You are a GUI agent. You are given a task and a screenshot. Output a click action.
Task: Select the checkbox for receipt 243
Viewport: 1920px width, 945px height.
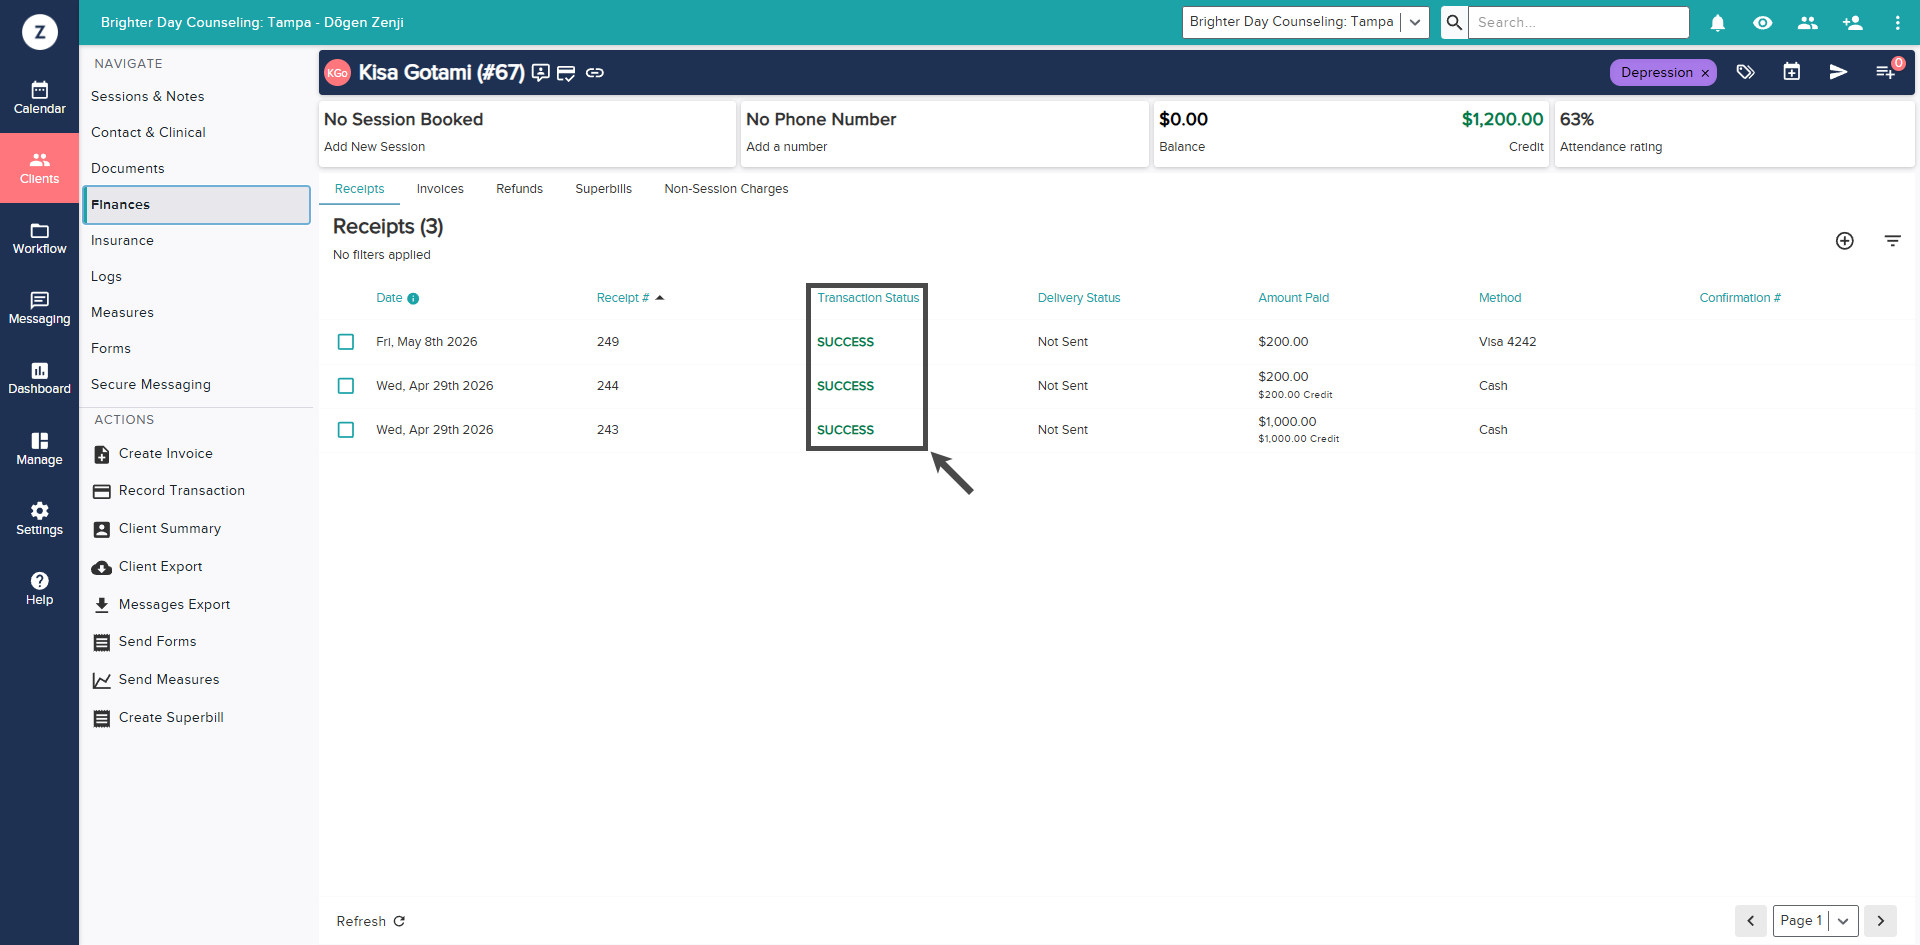point(346,430)
